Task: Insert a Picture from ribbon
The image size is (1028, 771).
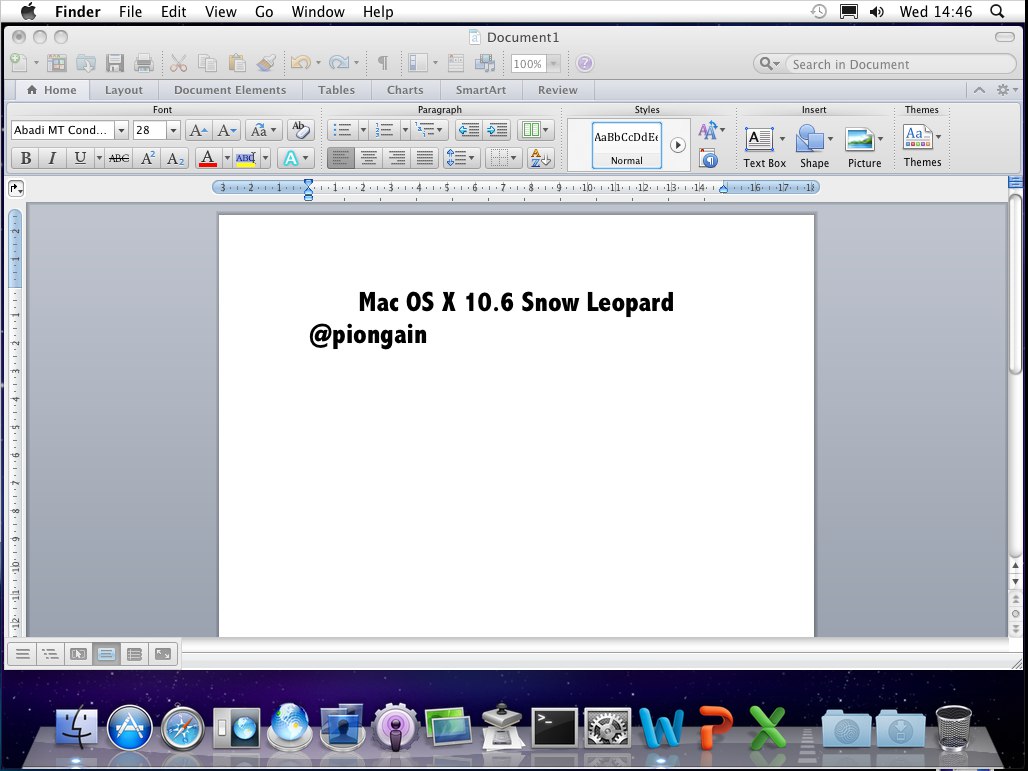Action: (x=864, y=148)
